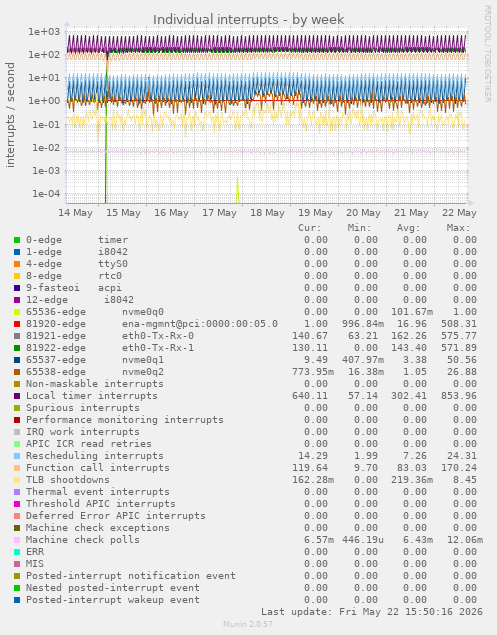The width and height of the screenshot is (497, 635).
Task: Click the cyan ERR legend color square
Action: click(17, 552)
